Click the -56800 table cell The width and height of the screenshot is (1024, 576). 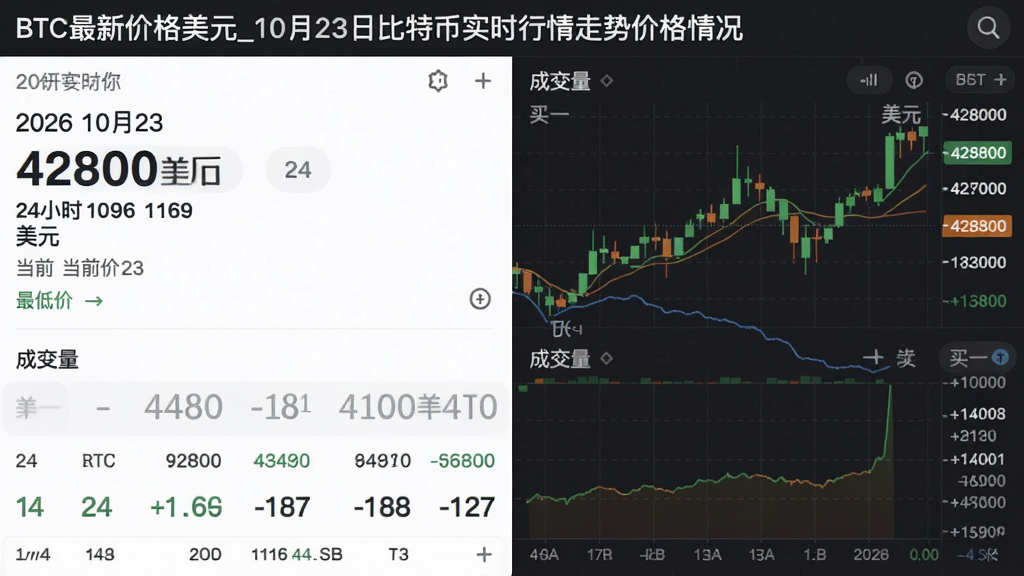coord(462,461)
